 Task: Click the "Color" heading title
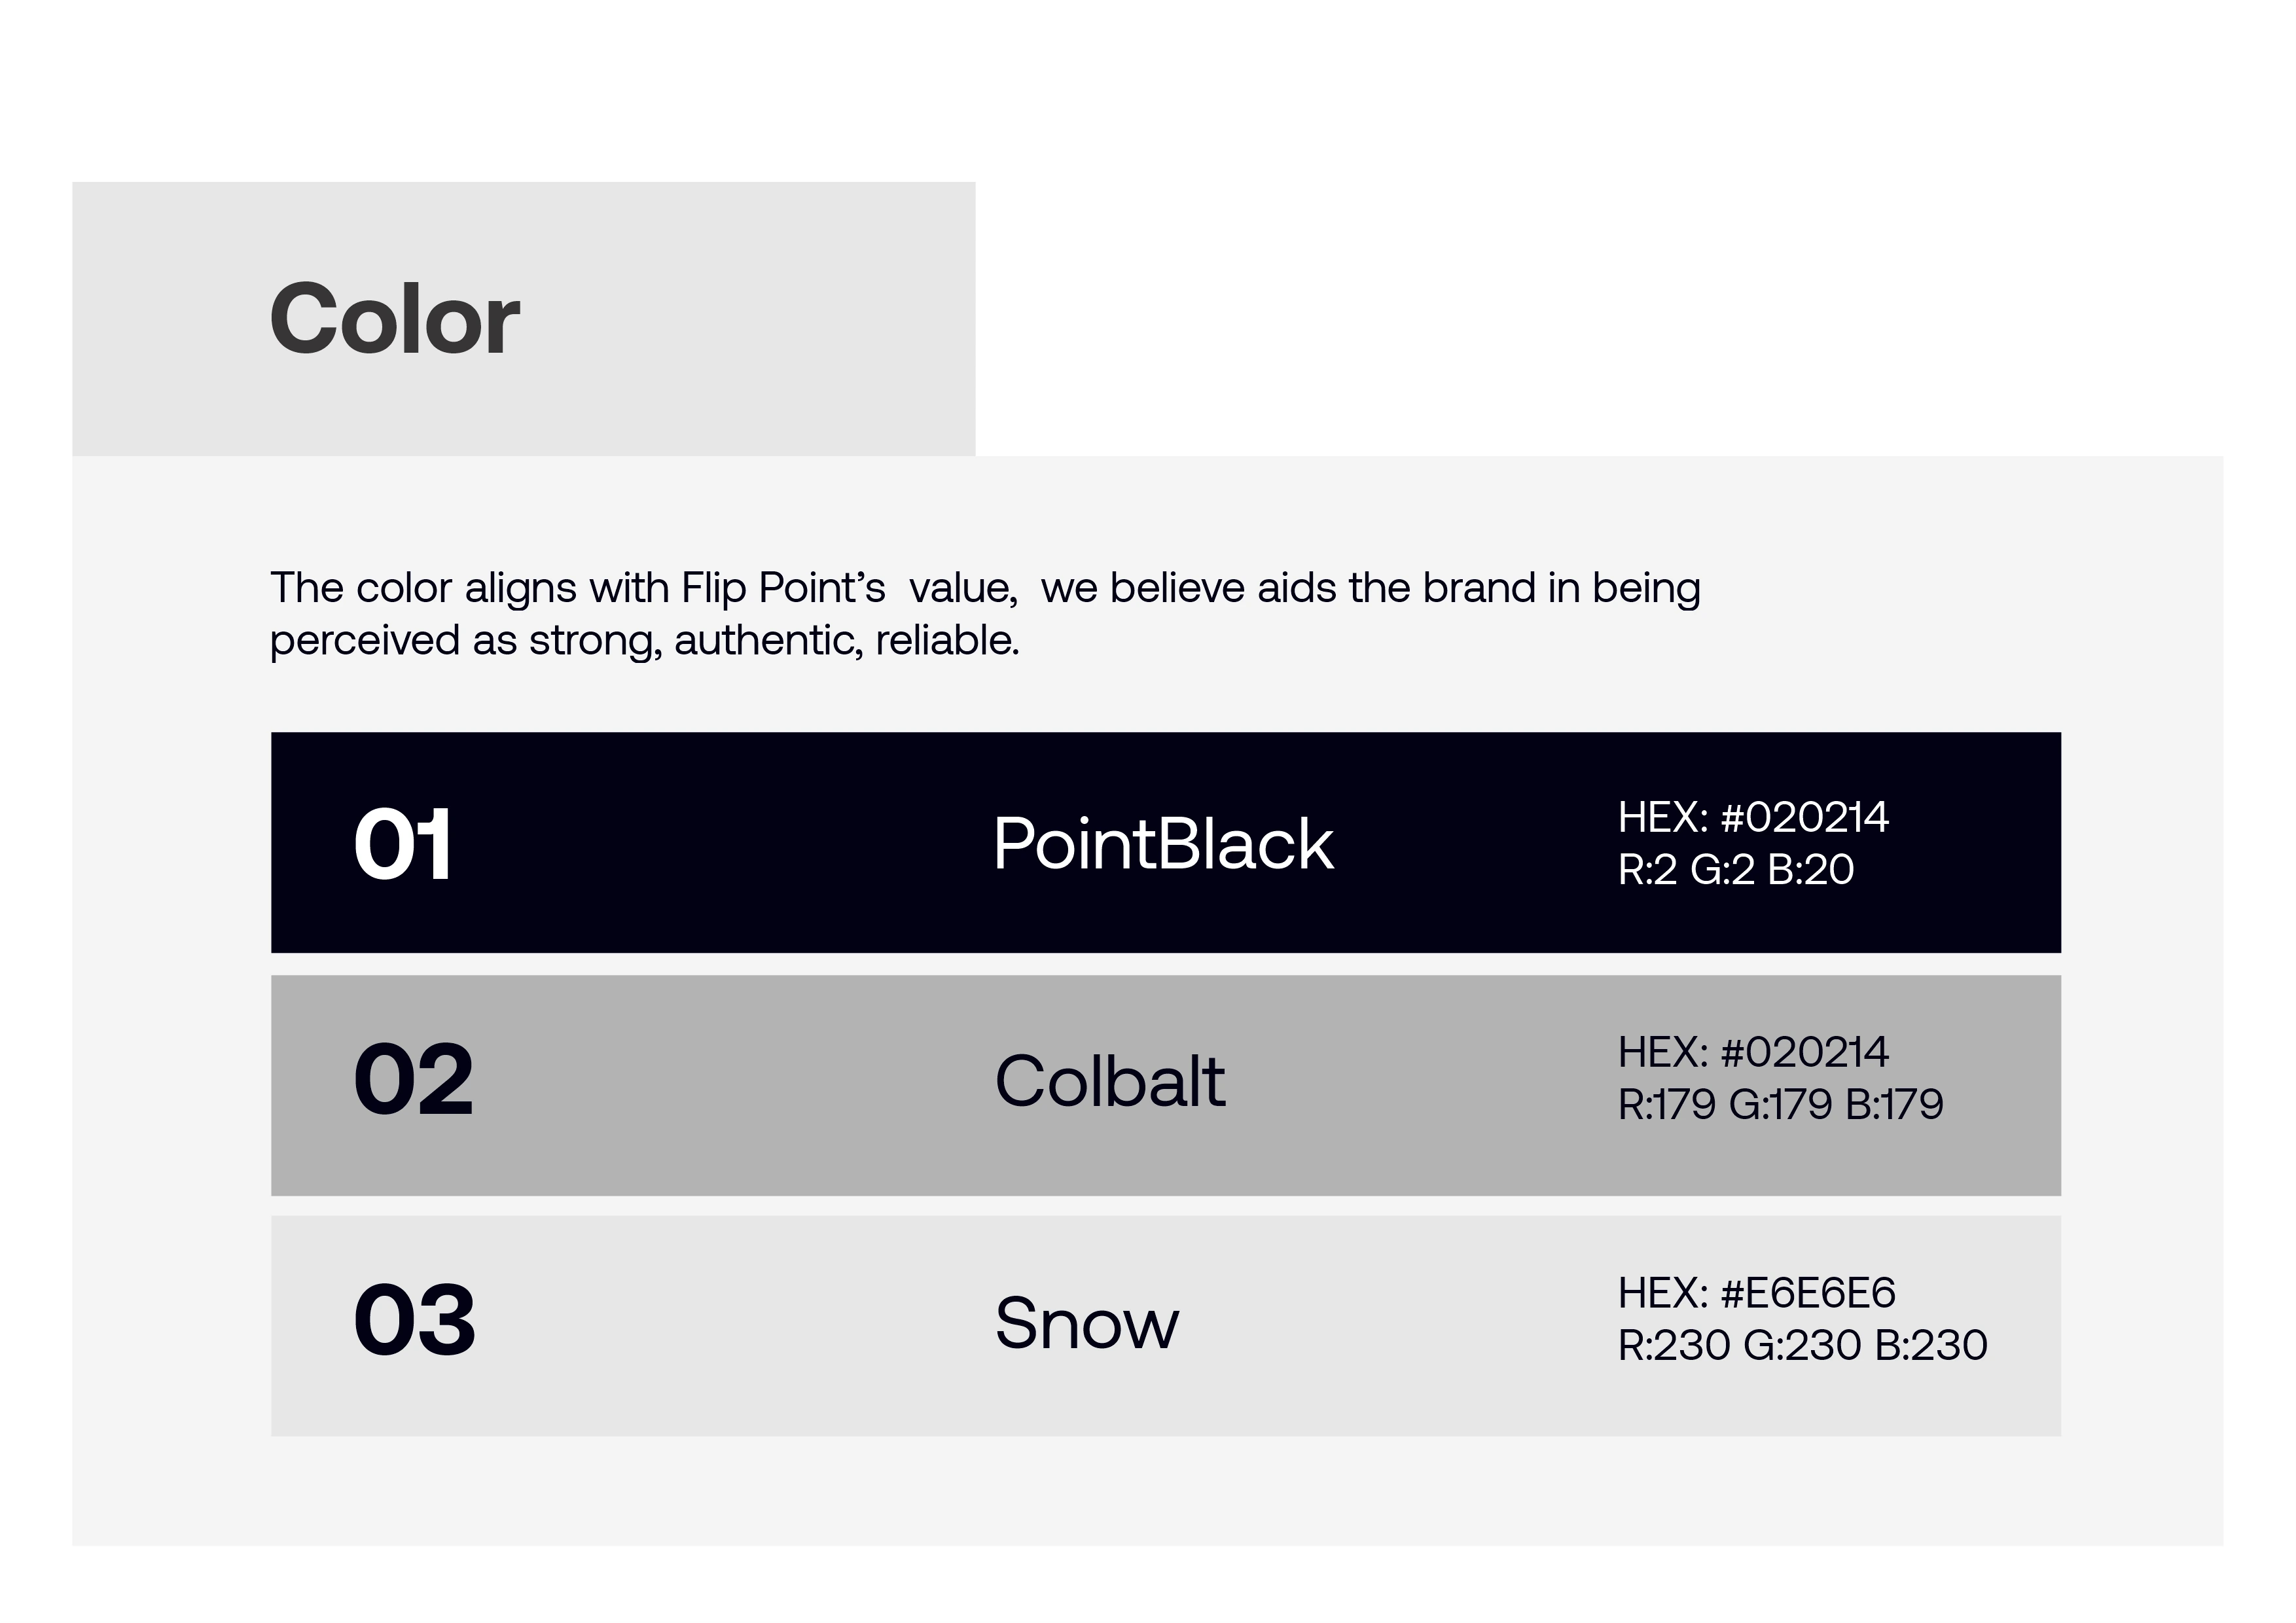395,320
